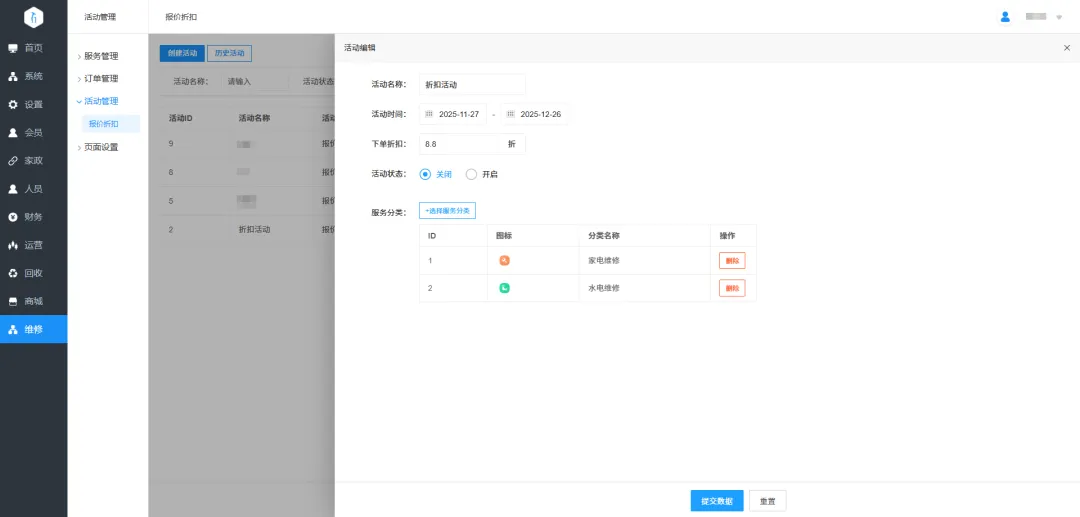Click the 回收 recycle icon in sidebar
Image resolution: width=1080 pixels, height=517 pixels.
coord(13,273)
